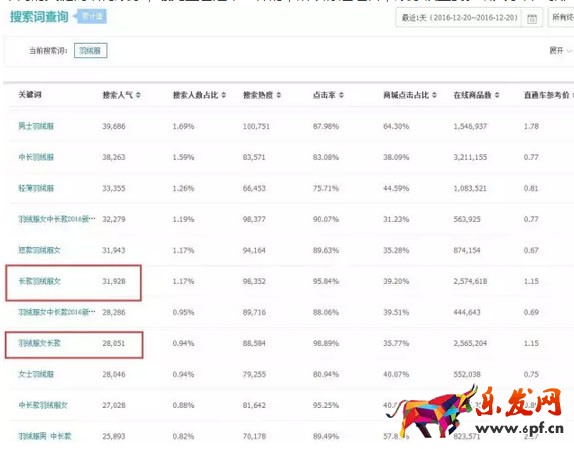
Task: Open the calendar date picker icon
Action: pos(532,18)
